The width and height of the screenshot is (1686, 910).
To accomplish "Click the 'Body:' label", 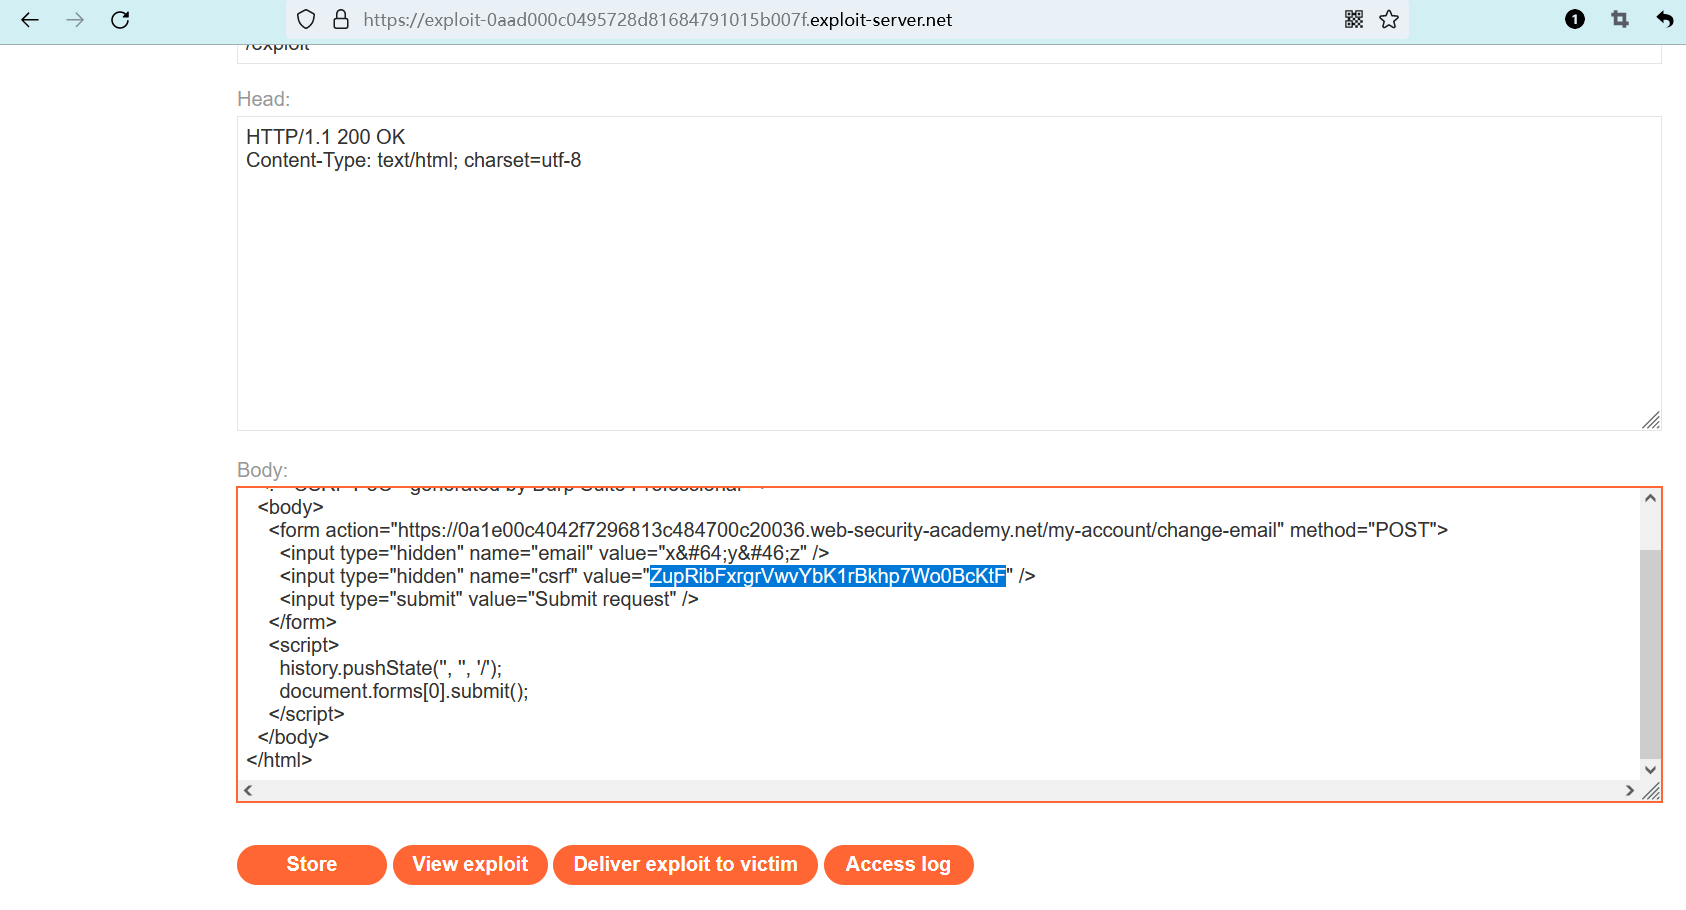I will tap(263, 470).
